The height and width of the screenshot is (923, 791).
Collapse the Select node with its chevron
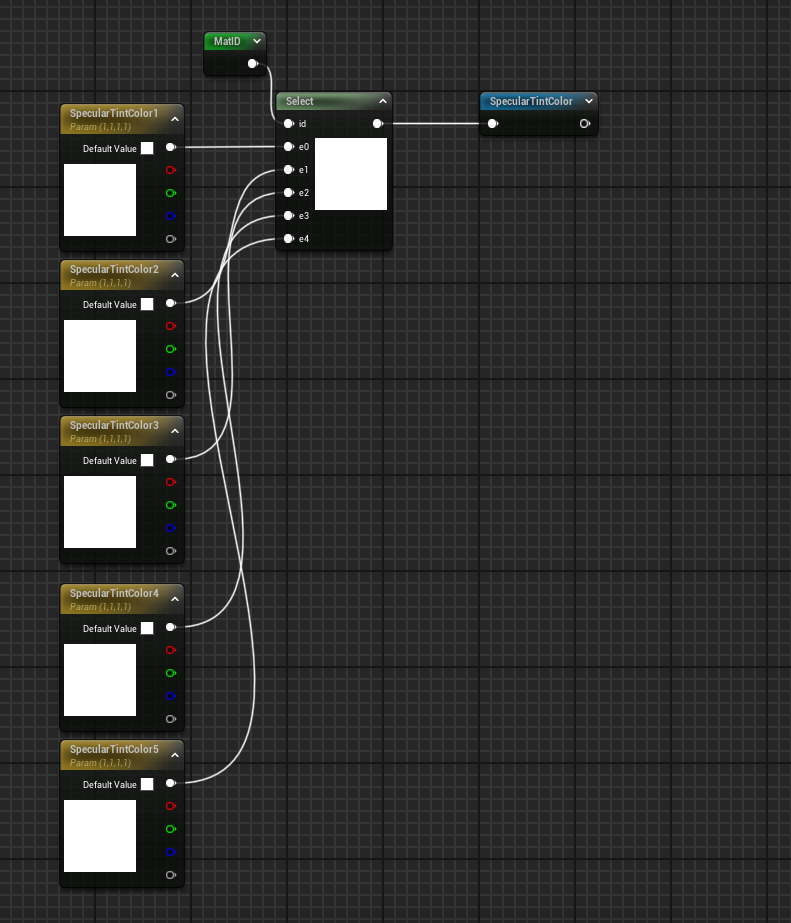tap(383, 101)
